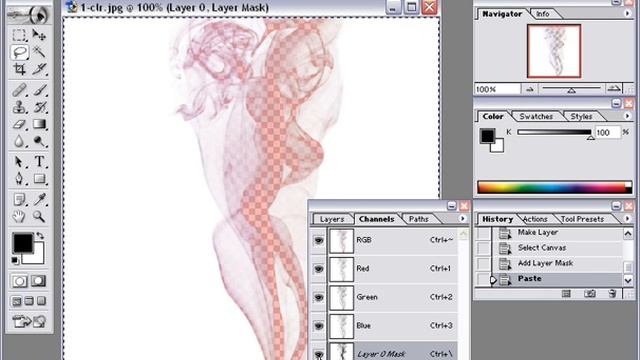
Task: Select the Dodge tool
Action: pos(39,141)
